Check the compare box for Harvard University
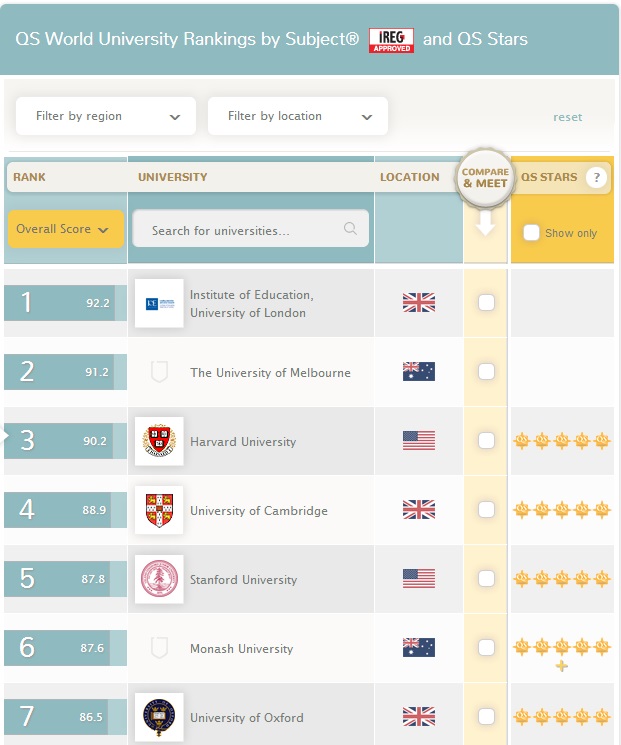621x745 pixels. [x=486, y=441]
